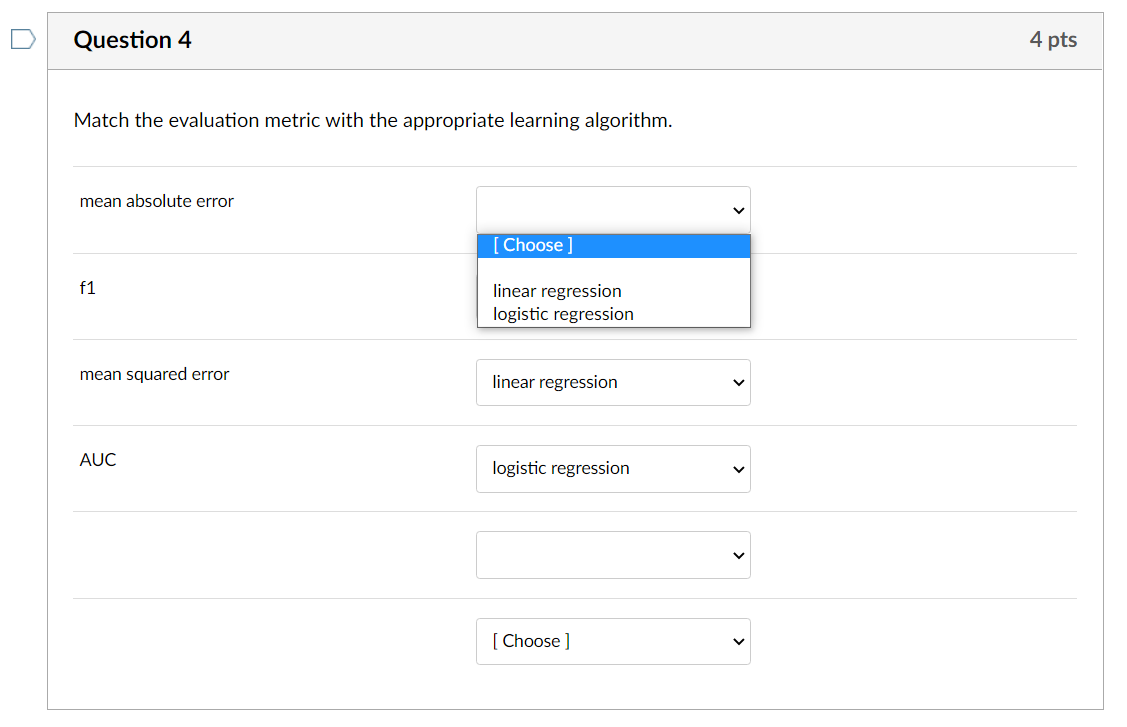Select the blank option in the open list
1127x727 pixels.
(x=613, y=269)
